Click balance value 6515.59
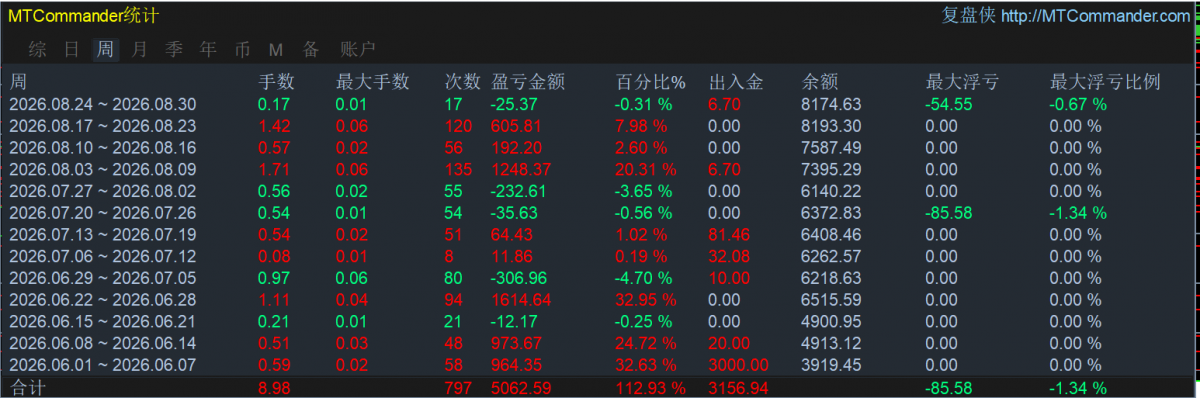The image size is (1200, 398). tap(831, 300)
